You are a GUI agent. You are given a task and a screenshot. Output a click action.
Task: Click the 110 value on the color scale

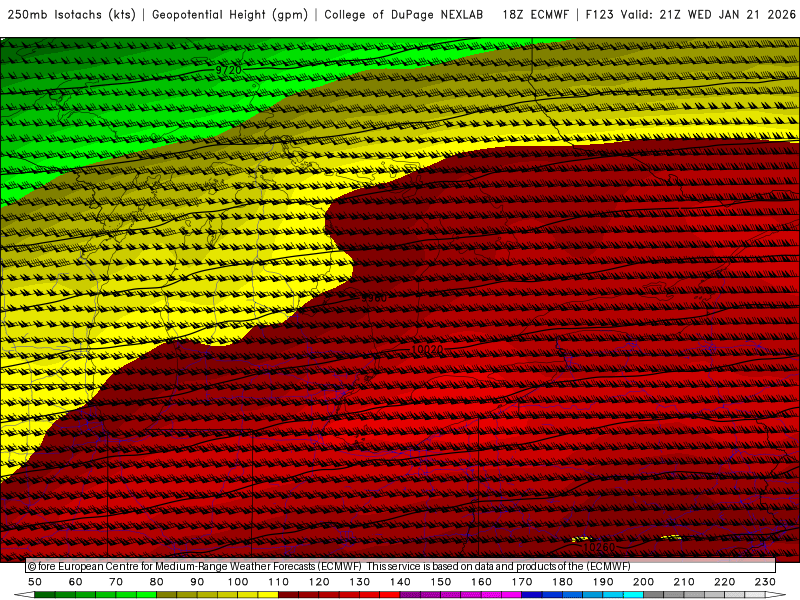(x=279, y=582)
